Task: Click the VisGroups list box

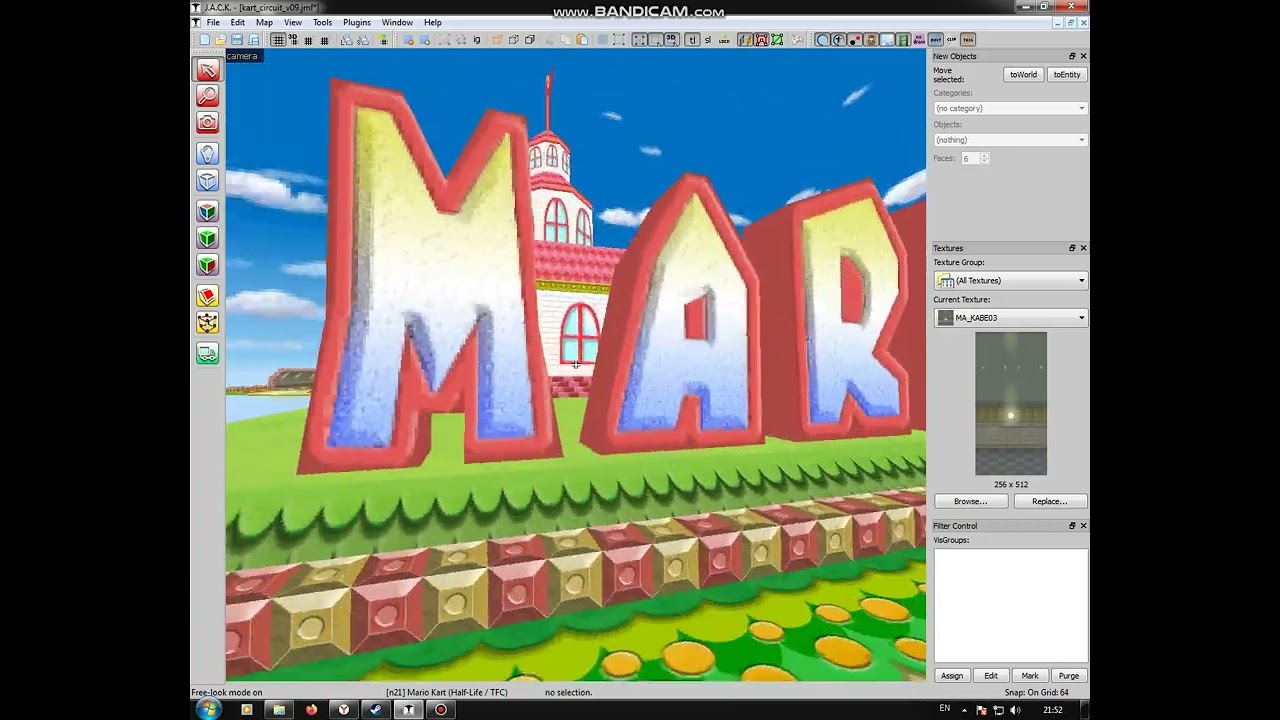Action: [x=1010, y=605]
